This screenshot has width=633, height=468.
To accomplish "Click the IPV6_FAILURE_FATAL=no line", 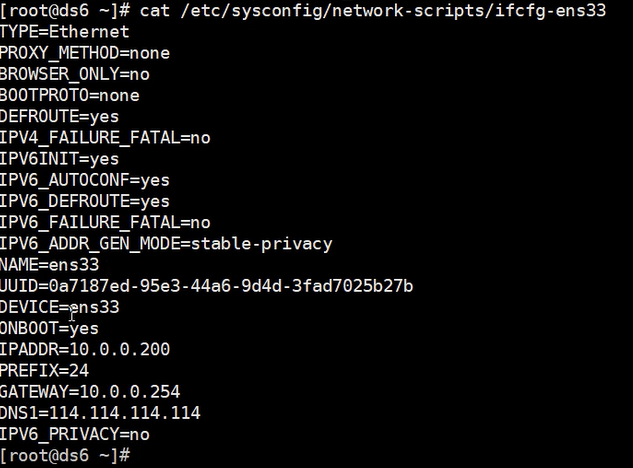I will (105, 223).
